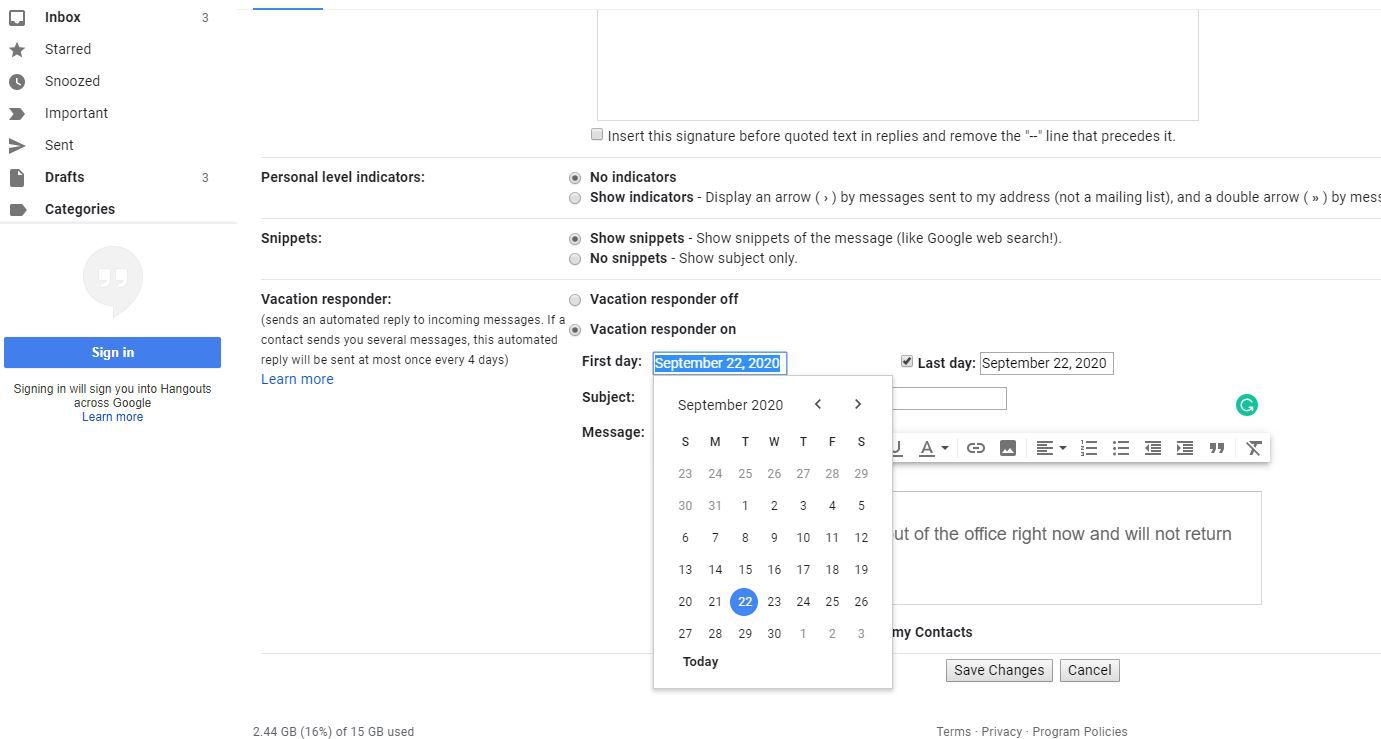Viewport: 1381px width, 739px height.
Task: Pick September 23 in the calendar
Action: 774,602
